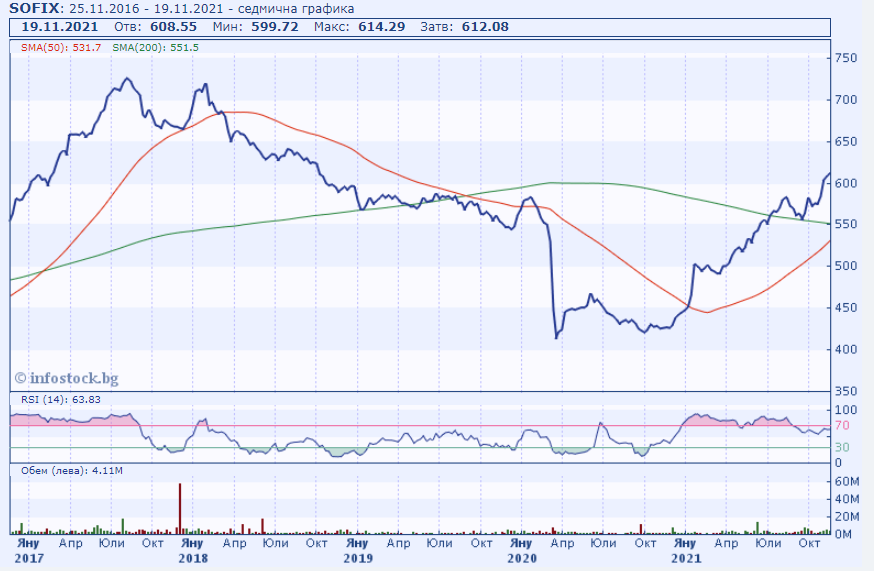Viewport: 874px width, 571px height.
Task: Click the 60M volume axis label
Action: coord(847,481)
